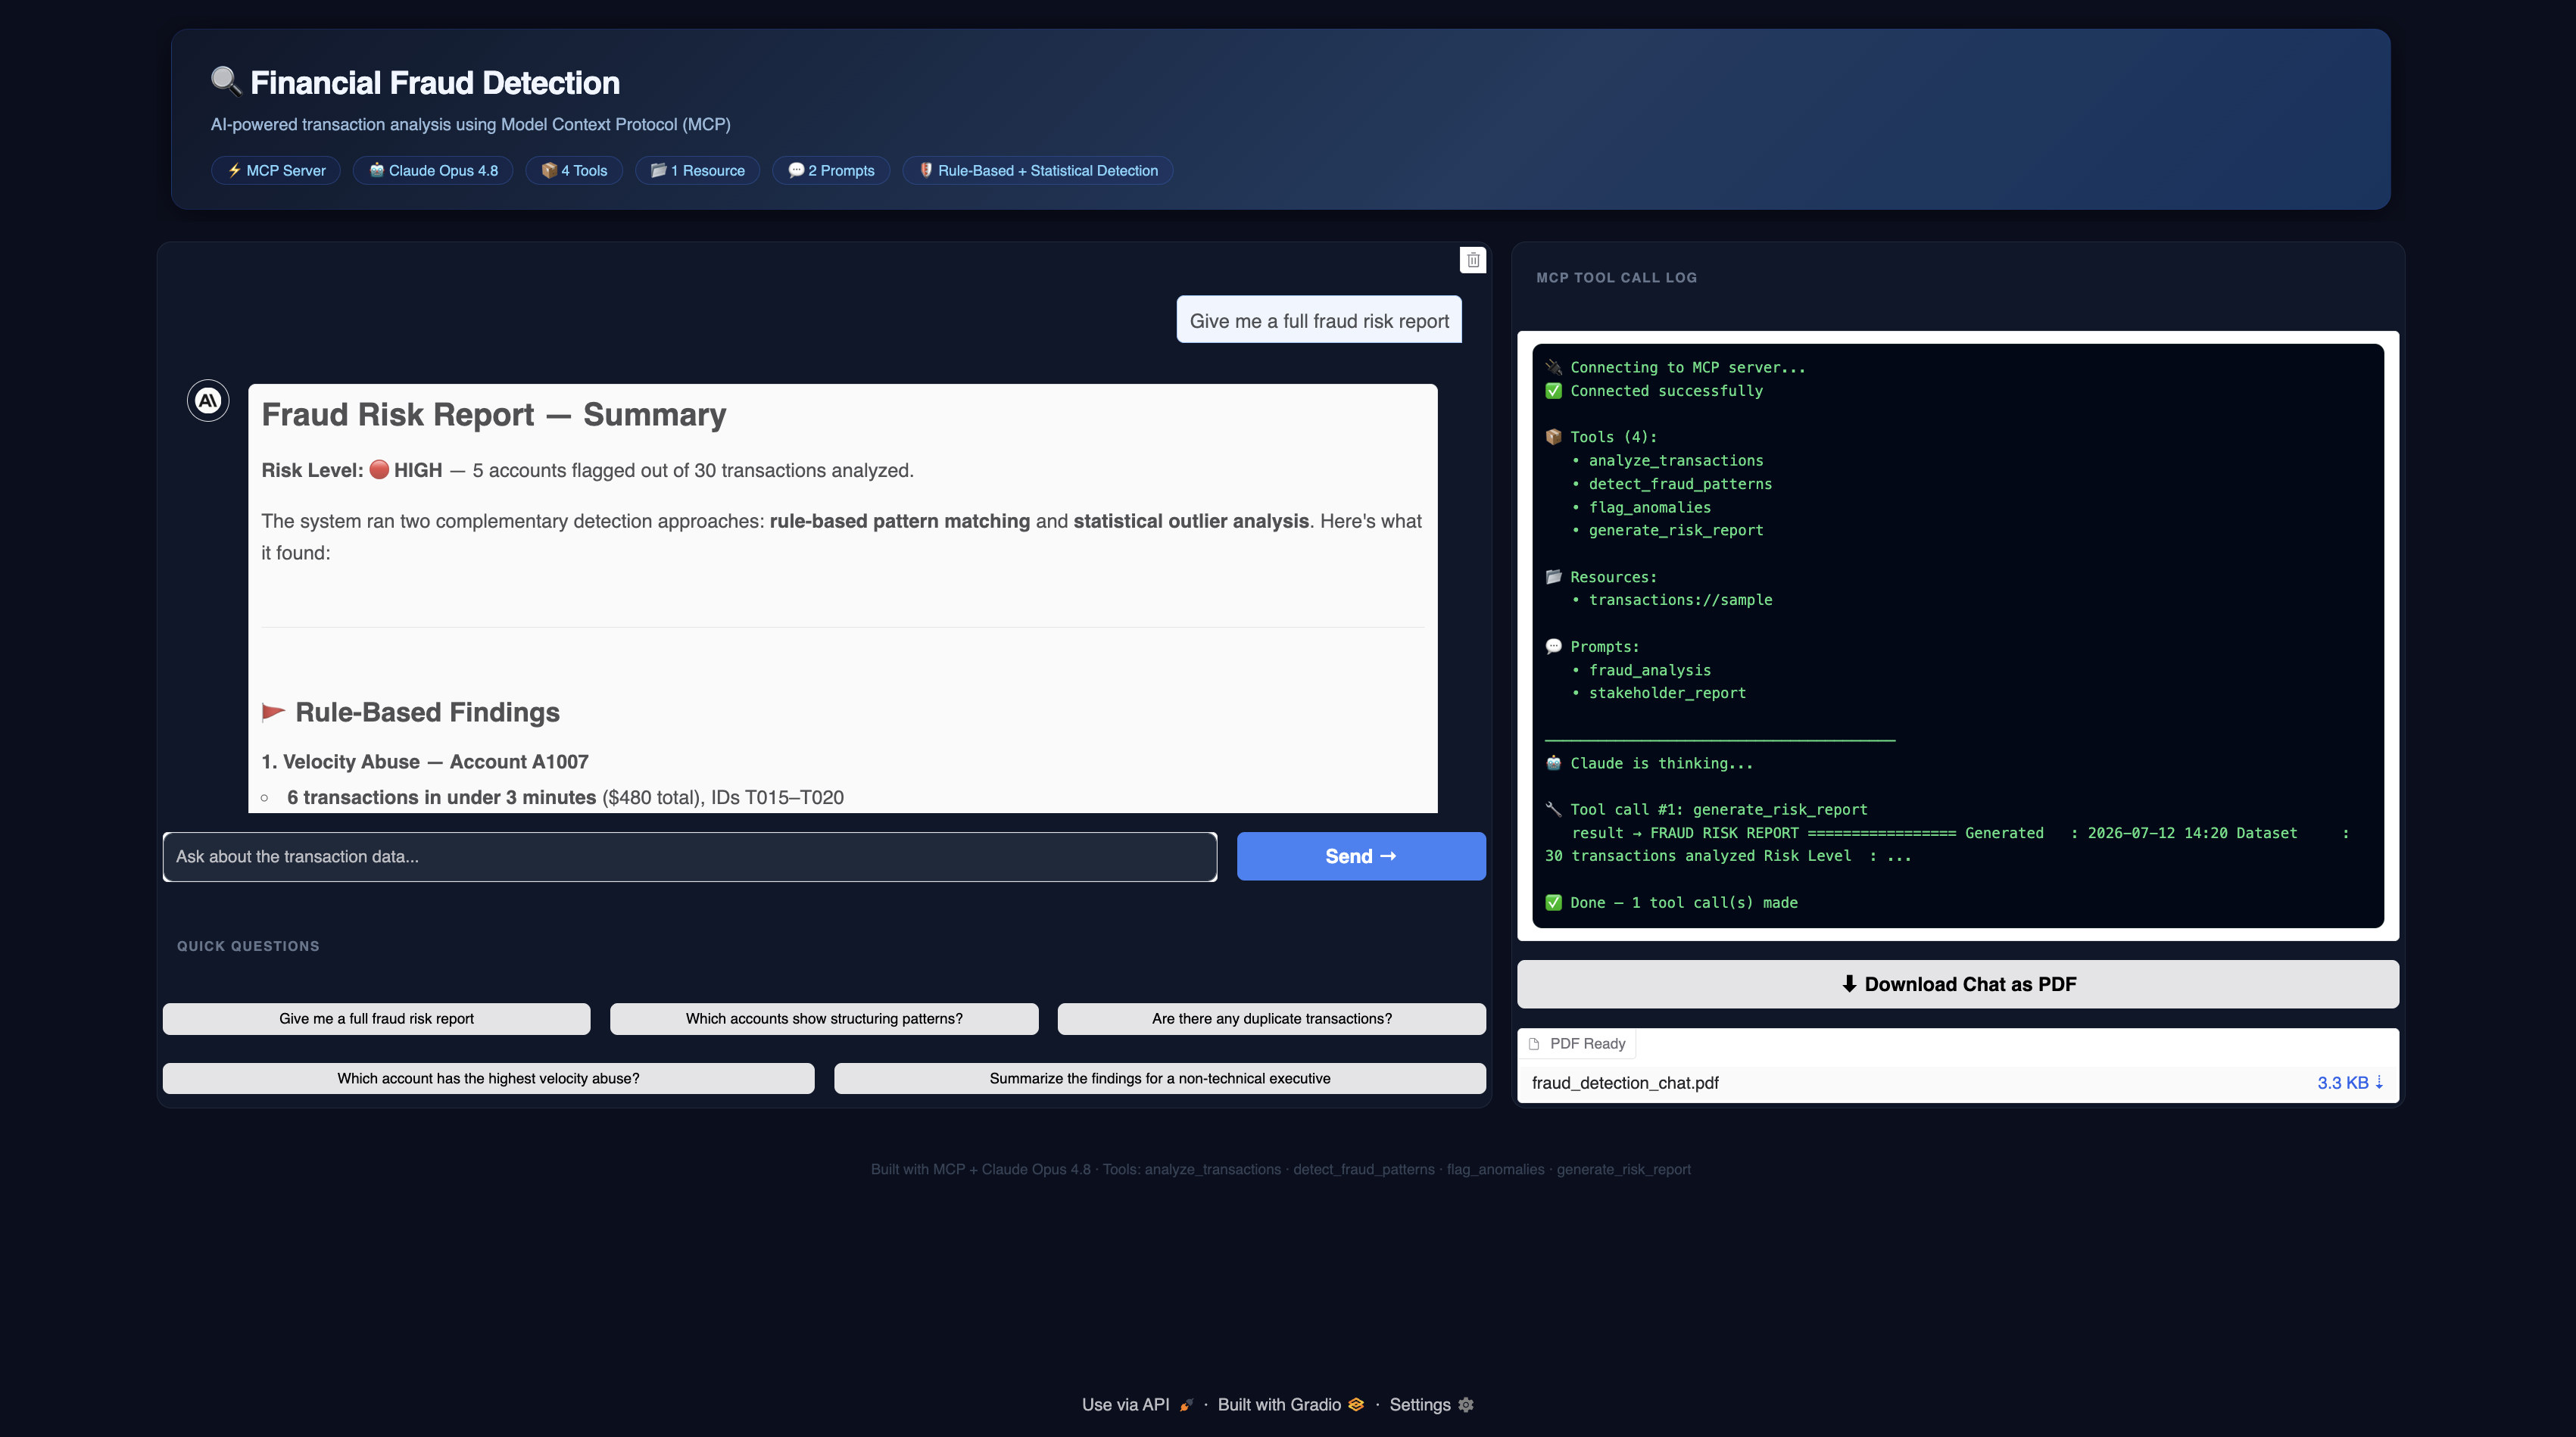Click the 4 Tools badge
This screenshot has width=2576, height=1437.
tap(574, 171)
